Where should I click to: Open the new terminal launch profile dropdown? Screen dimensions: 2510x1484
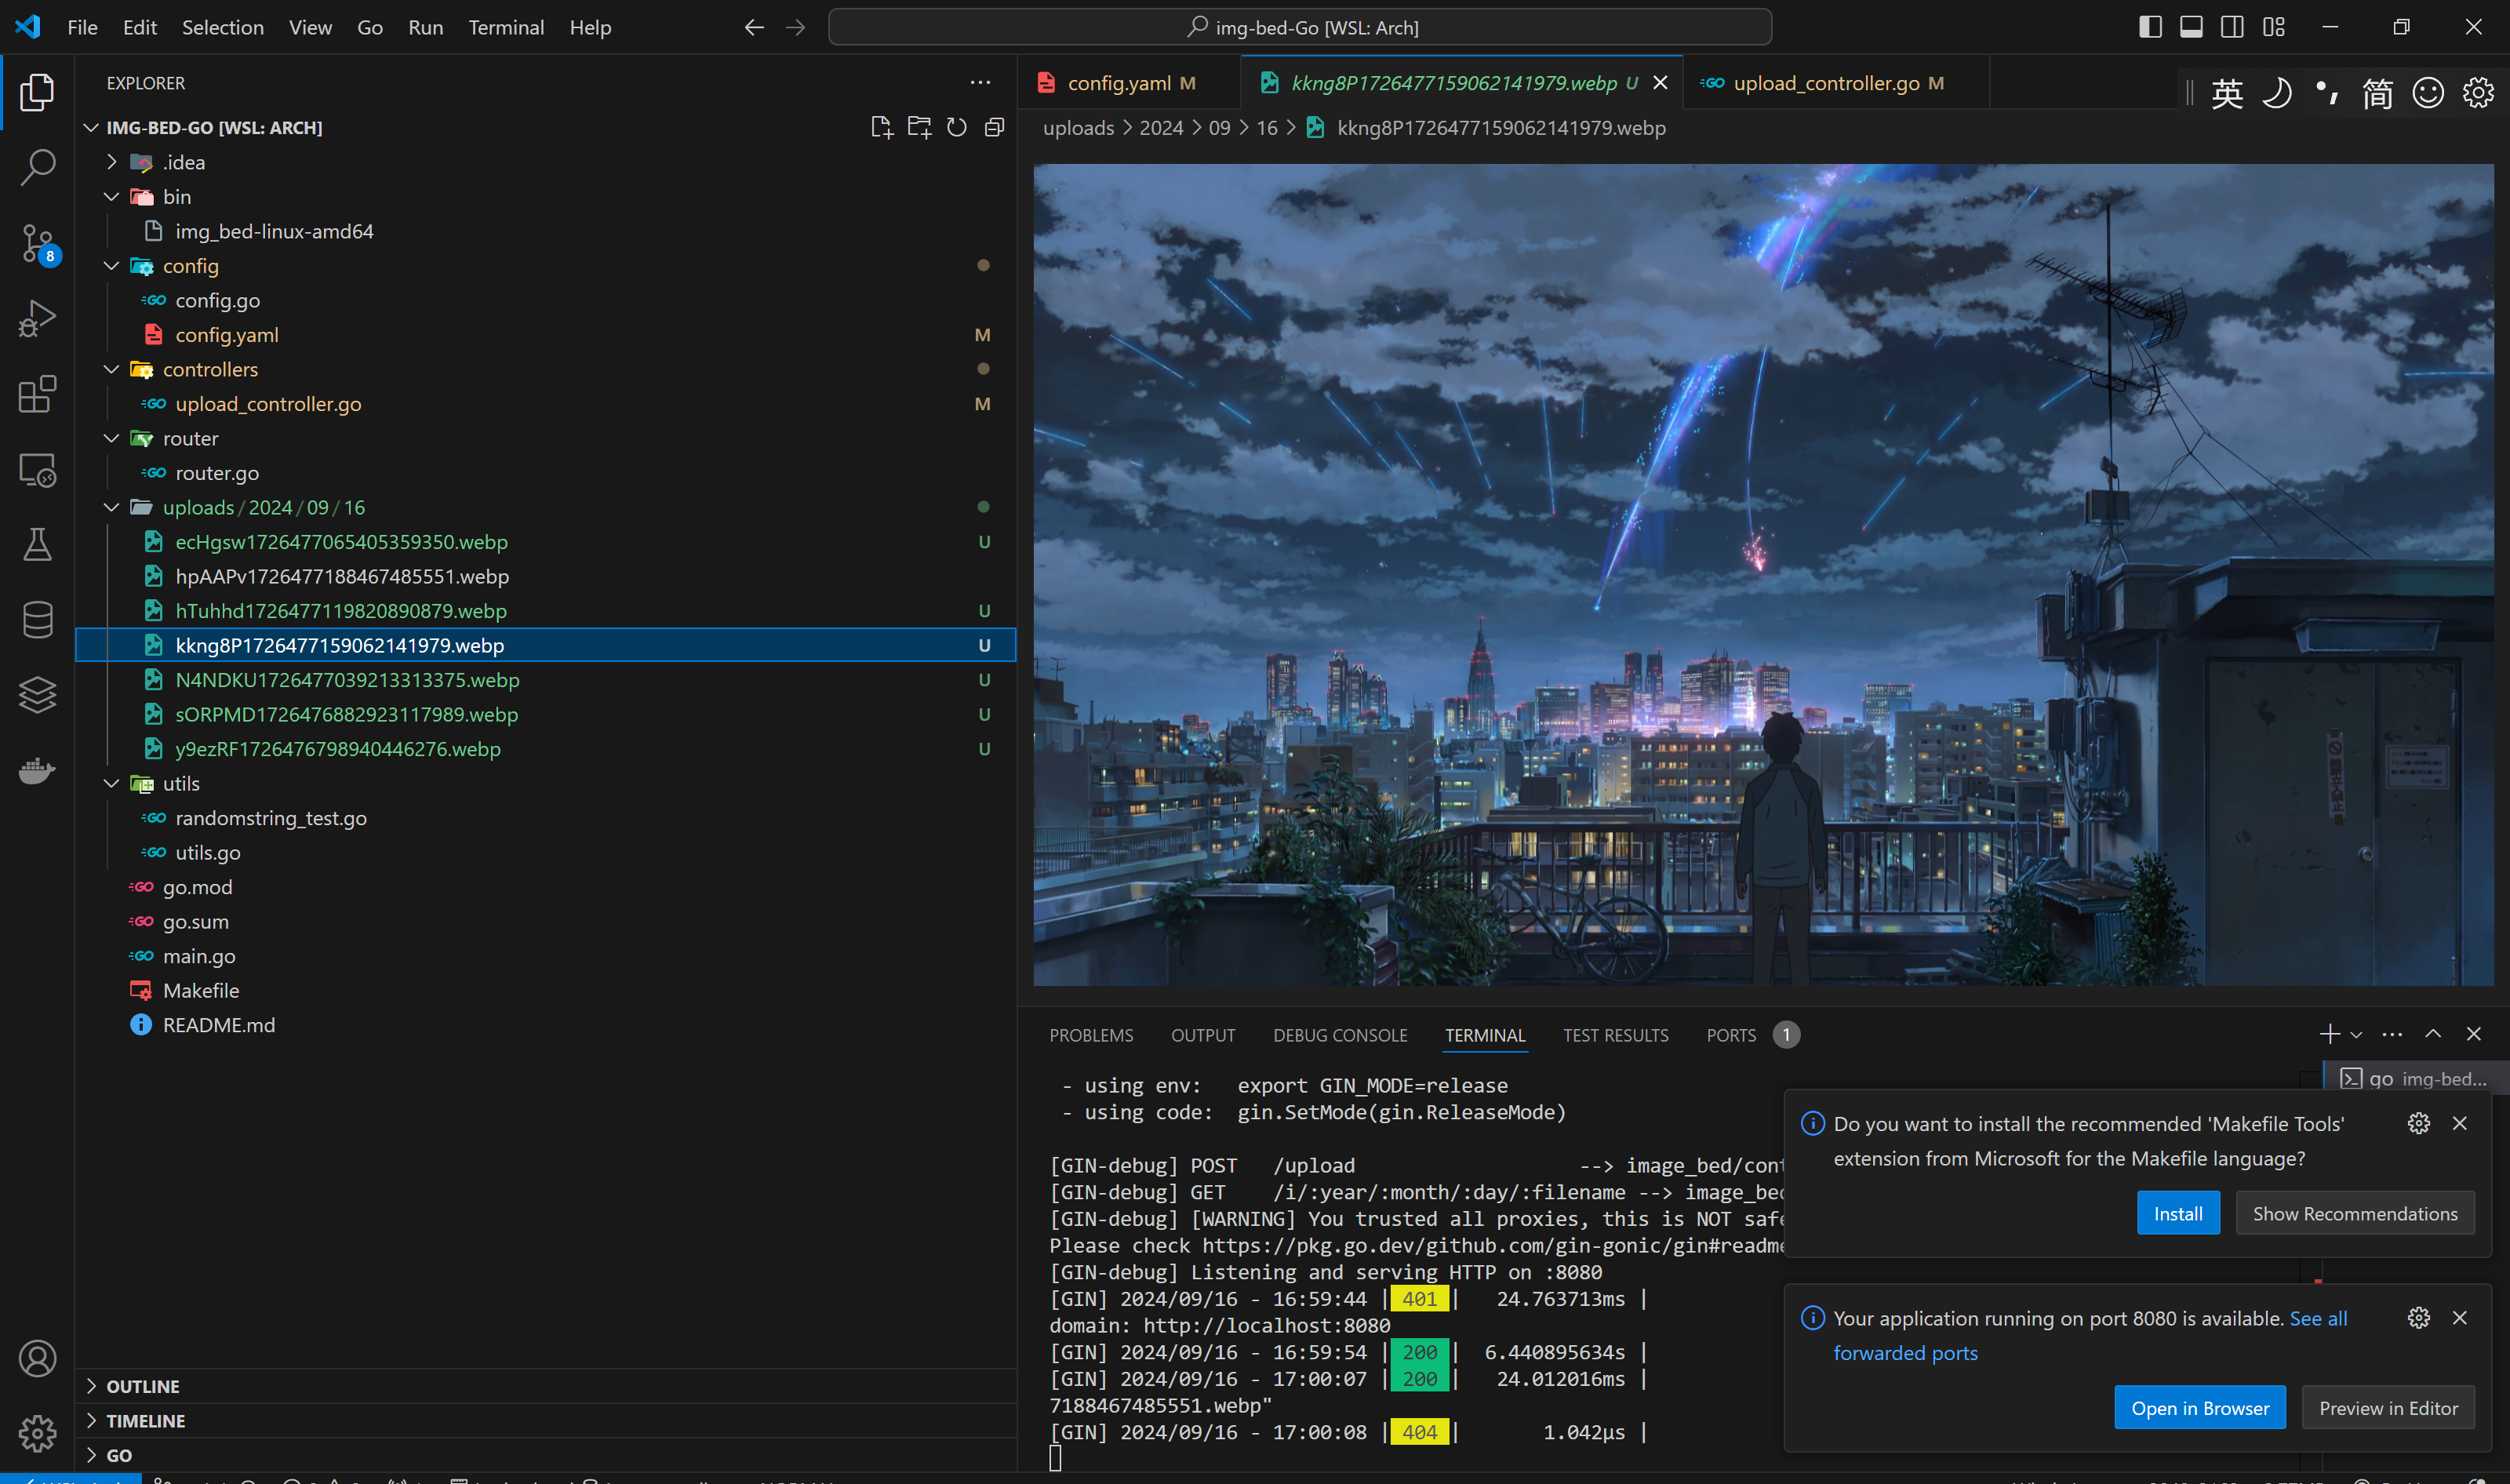[x=2357, y=1035]
